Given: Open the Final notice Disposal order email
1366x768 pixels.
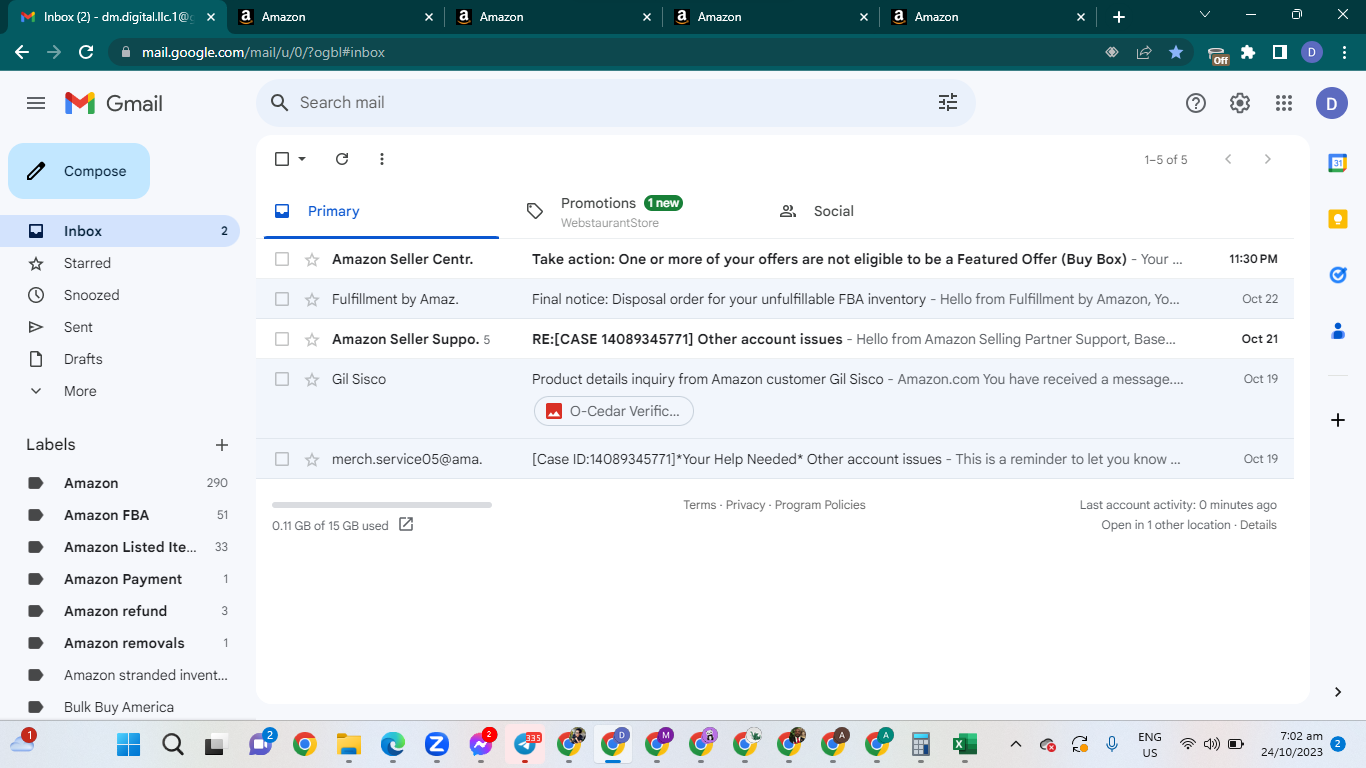Looking at the screenshot, I should pos(775,299).
